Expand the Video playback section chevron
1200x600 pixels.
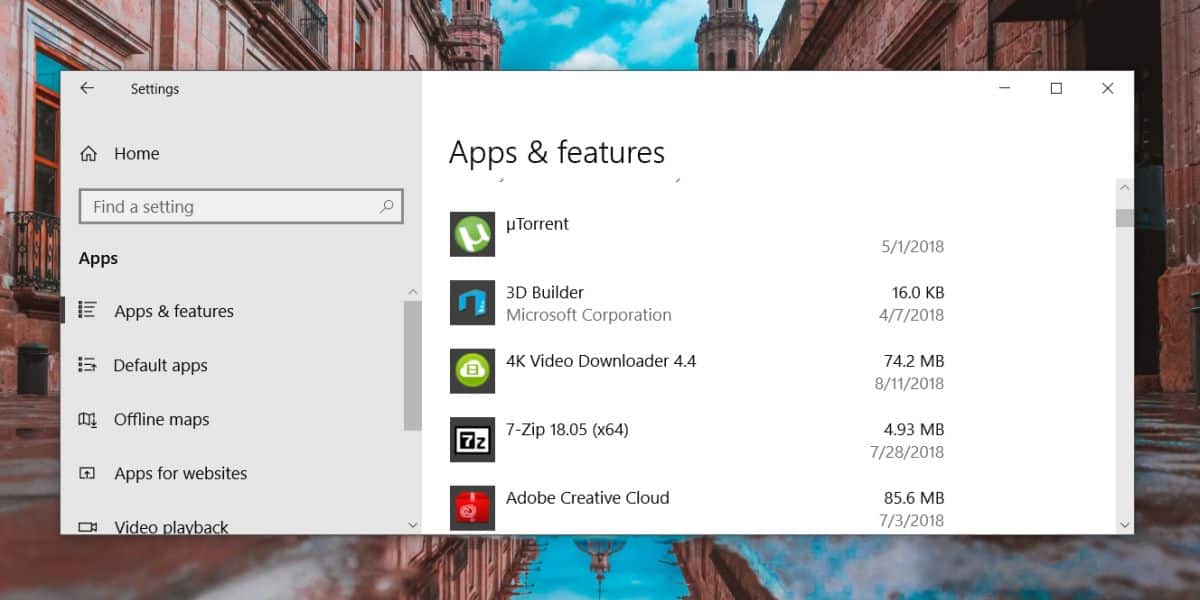coord(413,523)
